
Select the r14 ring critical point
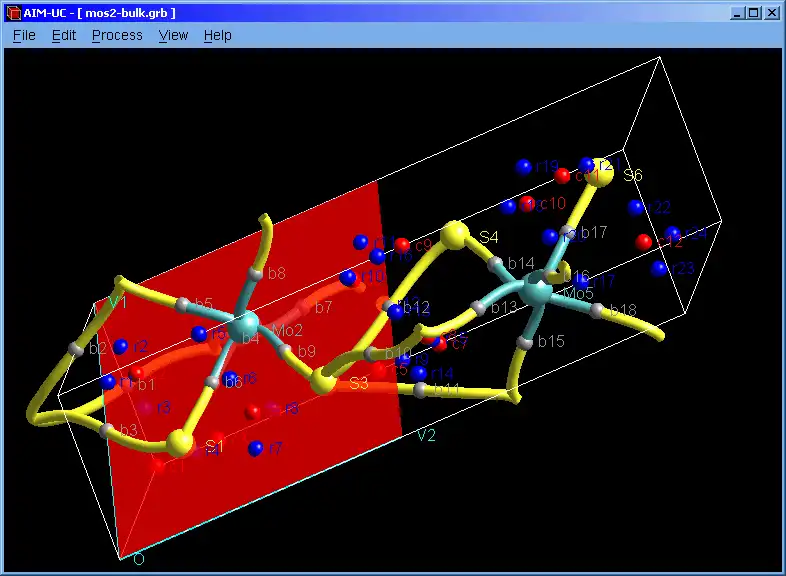419,372
